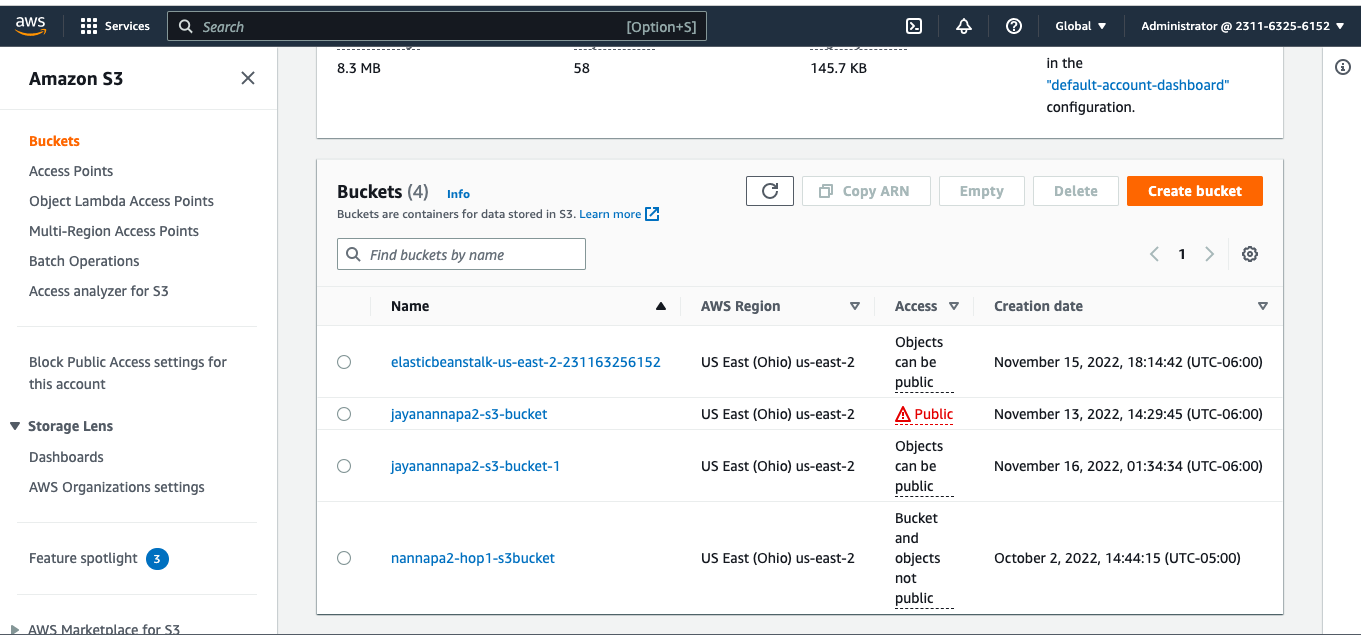Select nannapa2-hop1-s3bucket radio button
This screenshot has height=635, width=1361.
pyautogui.click(x=344, y=558)
